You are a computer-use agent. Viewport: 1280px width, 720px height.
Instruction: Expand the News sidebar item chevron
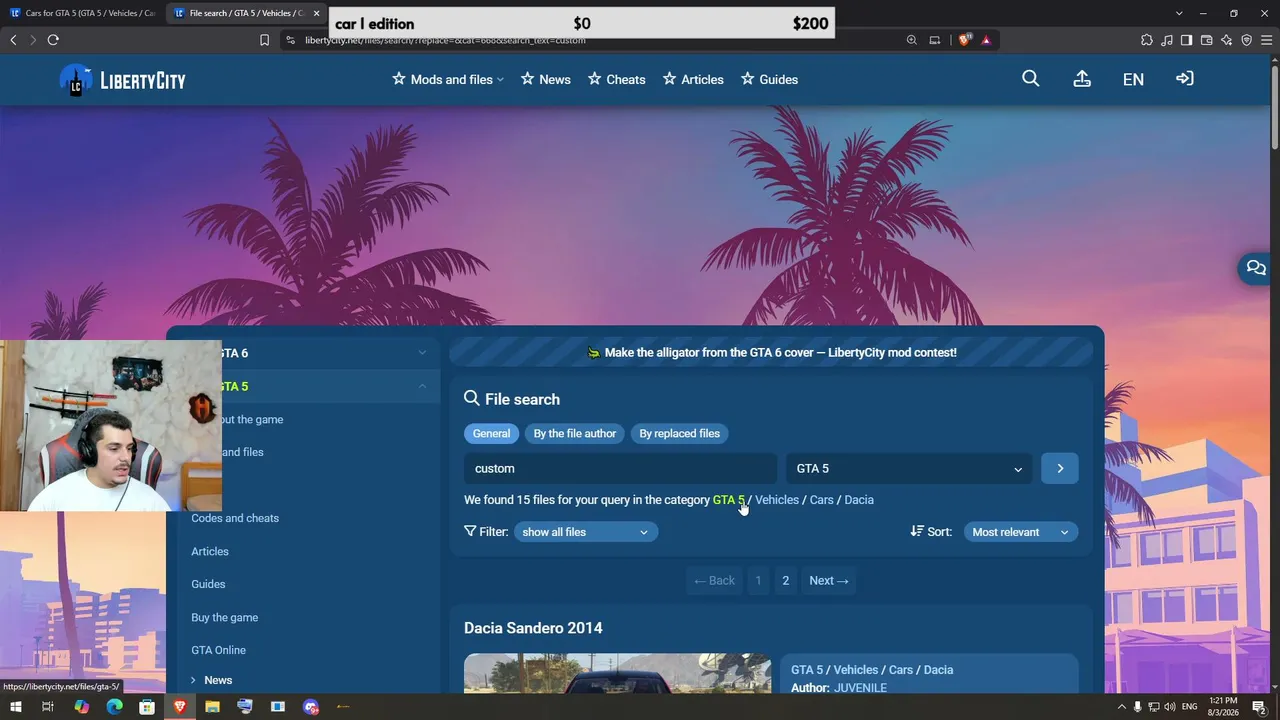(x=193, y=680)
